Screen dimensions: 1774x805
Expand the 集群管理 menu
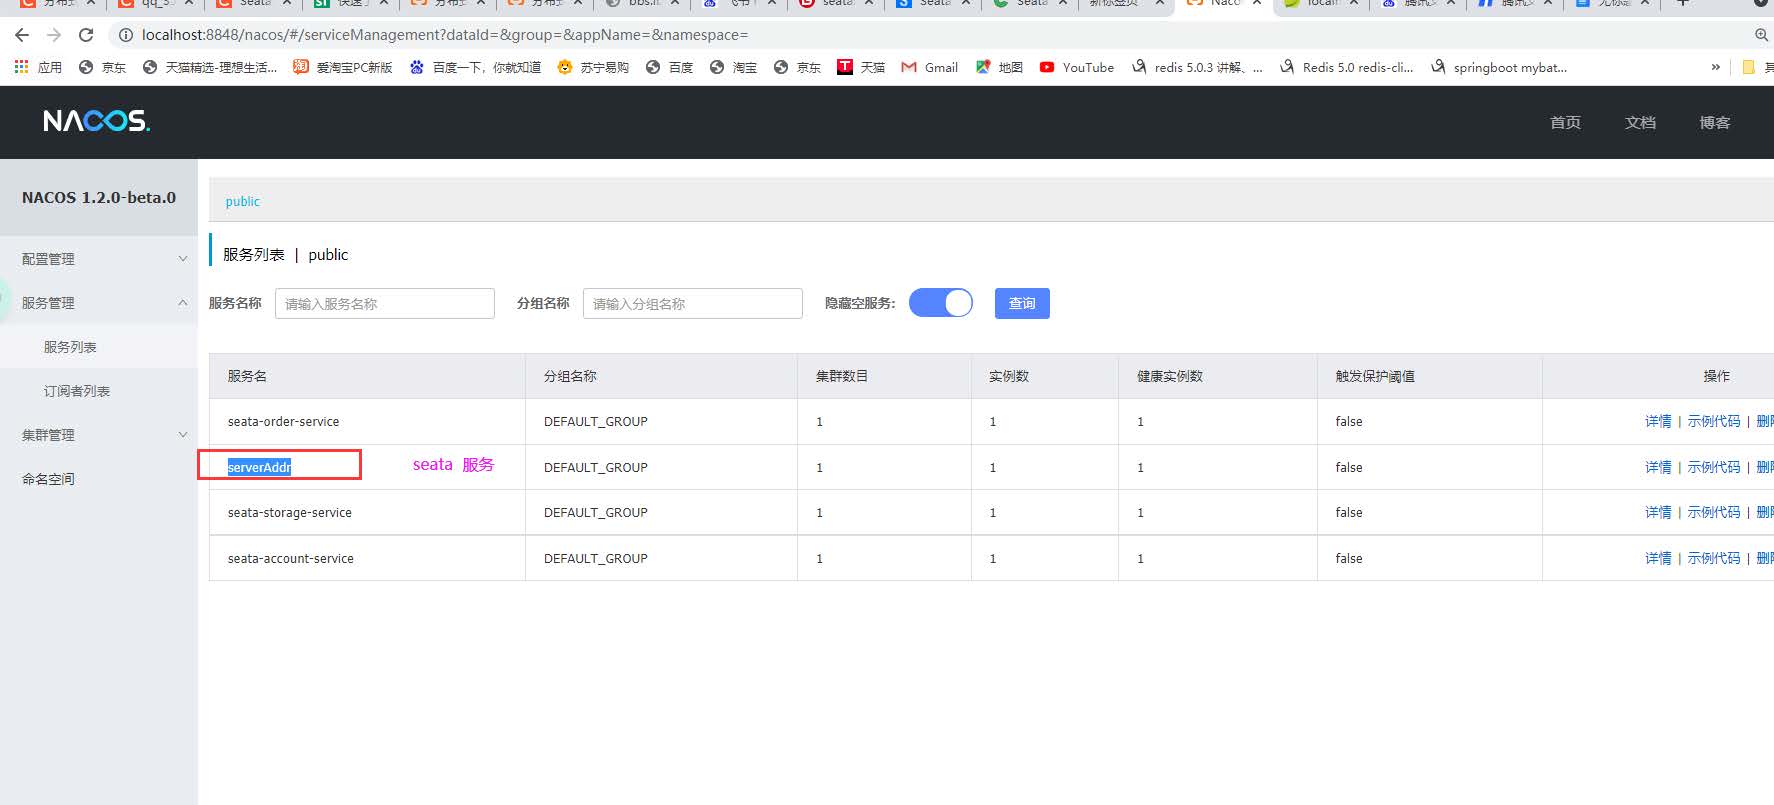(99, 434)
